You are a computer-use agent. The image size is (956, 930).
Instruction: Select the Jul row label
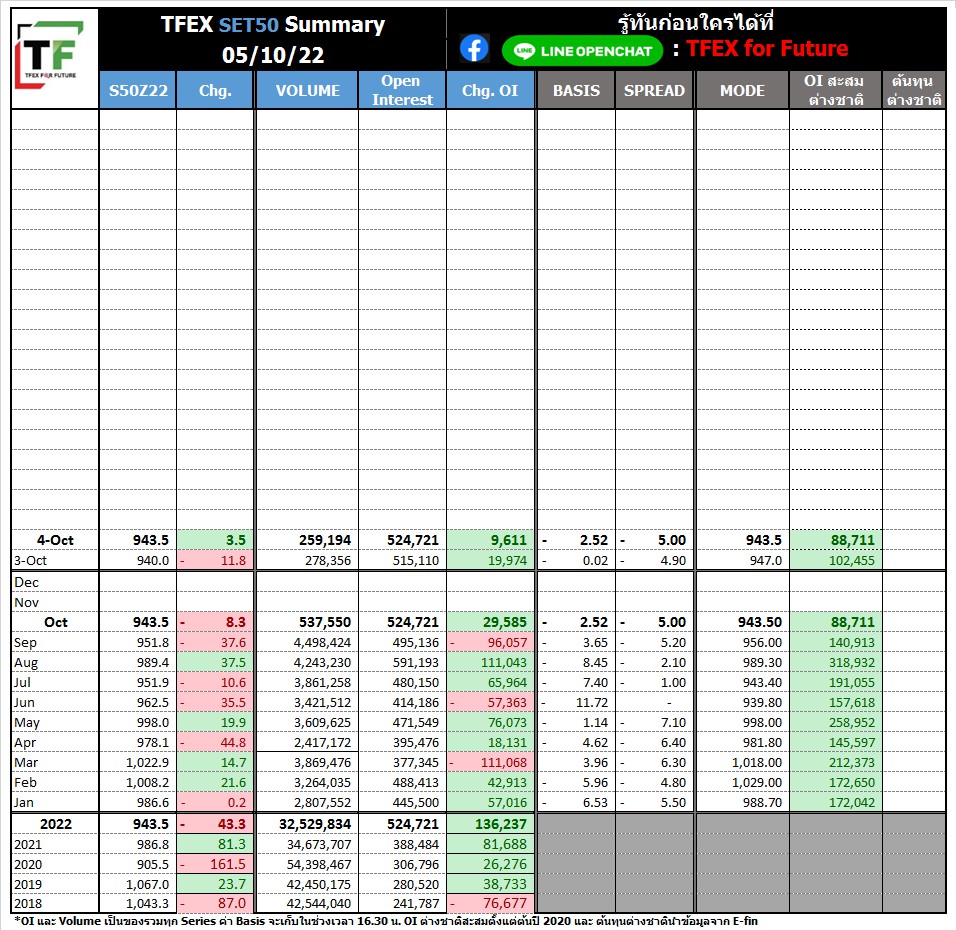tap(23, 682)
